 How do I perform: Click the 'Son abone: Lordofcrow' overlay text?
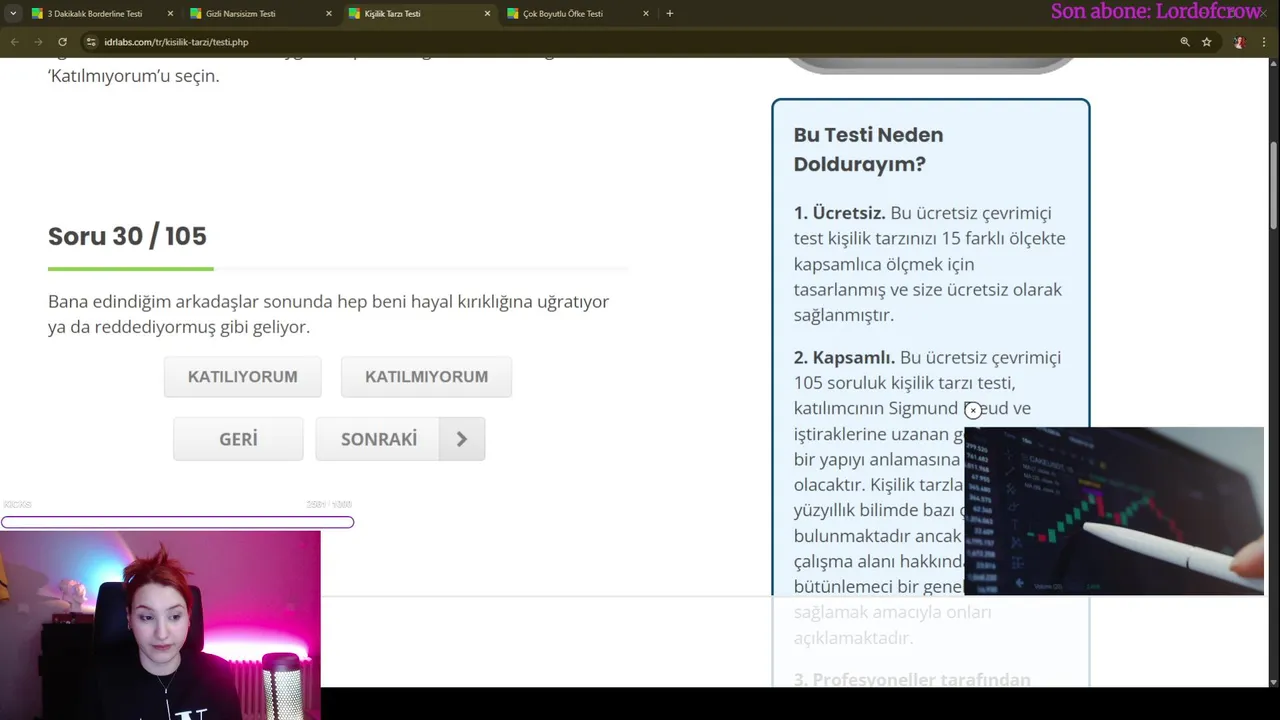click(x=1156, y=12)
